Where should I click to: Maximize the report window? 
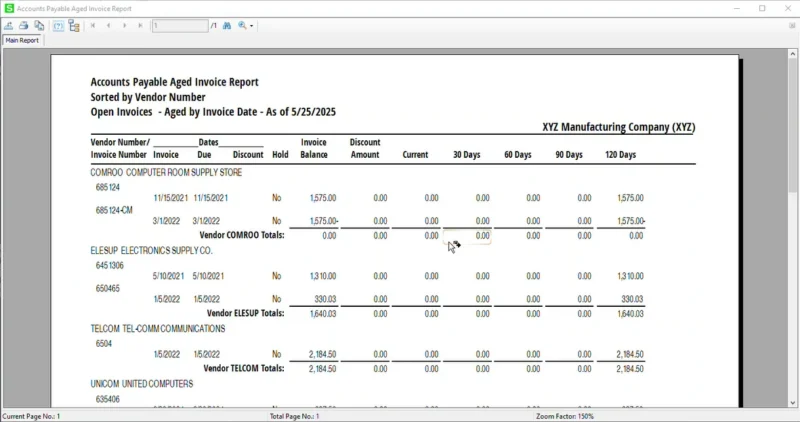pos(762,8)
